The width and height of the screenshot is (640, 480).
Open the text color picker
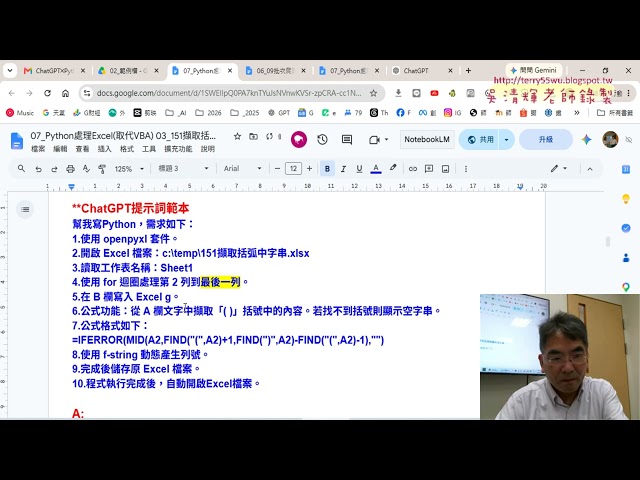coord(376,169)
